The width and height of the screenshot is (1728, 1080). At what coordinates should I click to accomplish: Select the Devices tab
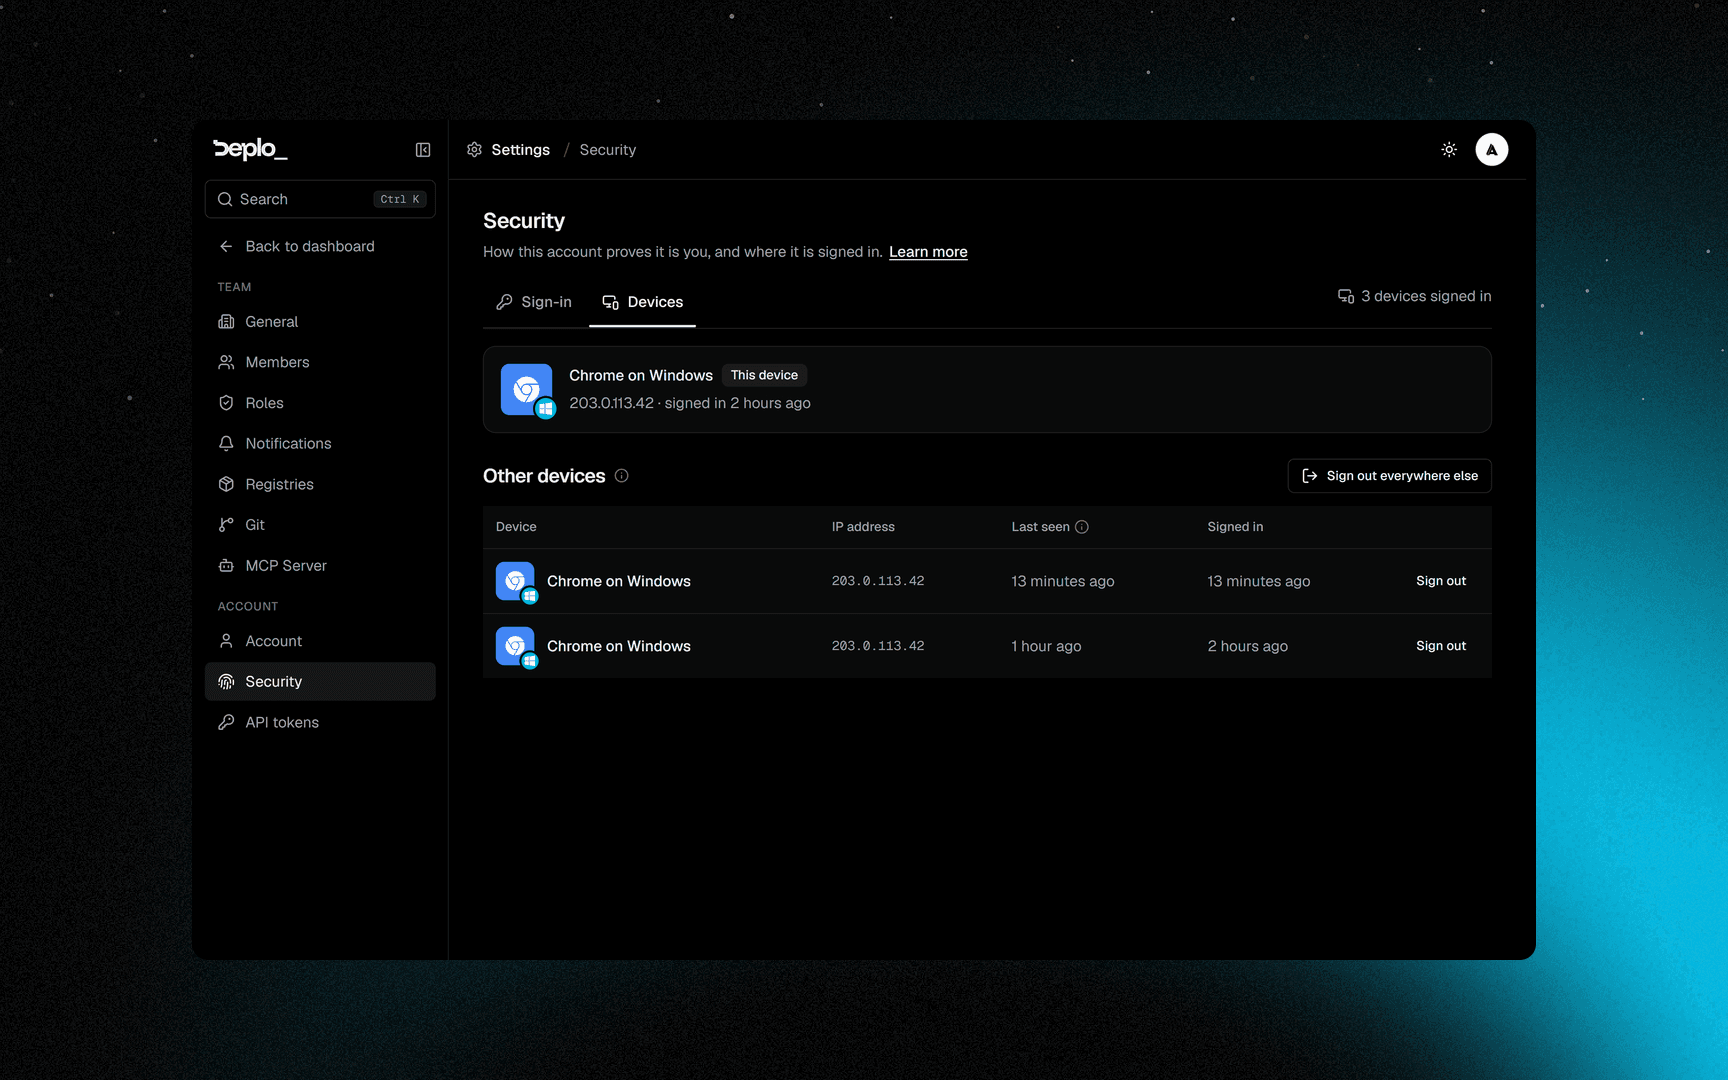coord(642,302)
